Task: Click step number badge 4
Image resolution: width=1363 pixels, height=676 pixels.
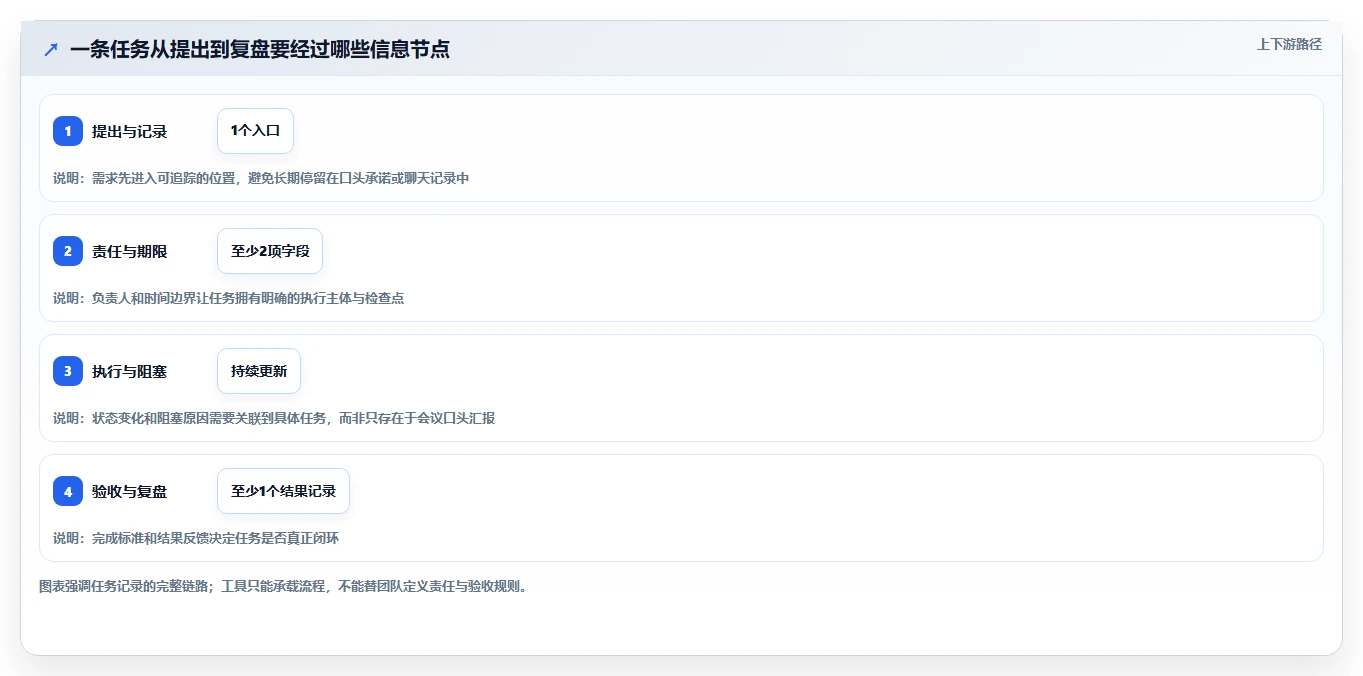Action: pyautogui.click(x=68, y=491)
